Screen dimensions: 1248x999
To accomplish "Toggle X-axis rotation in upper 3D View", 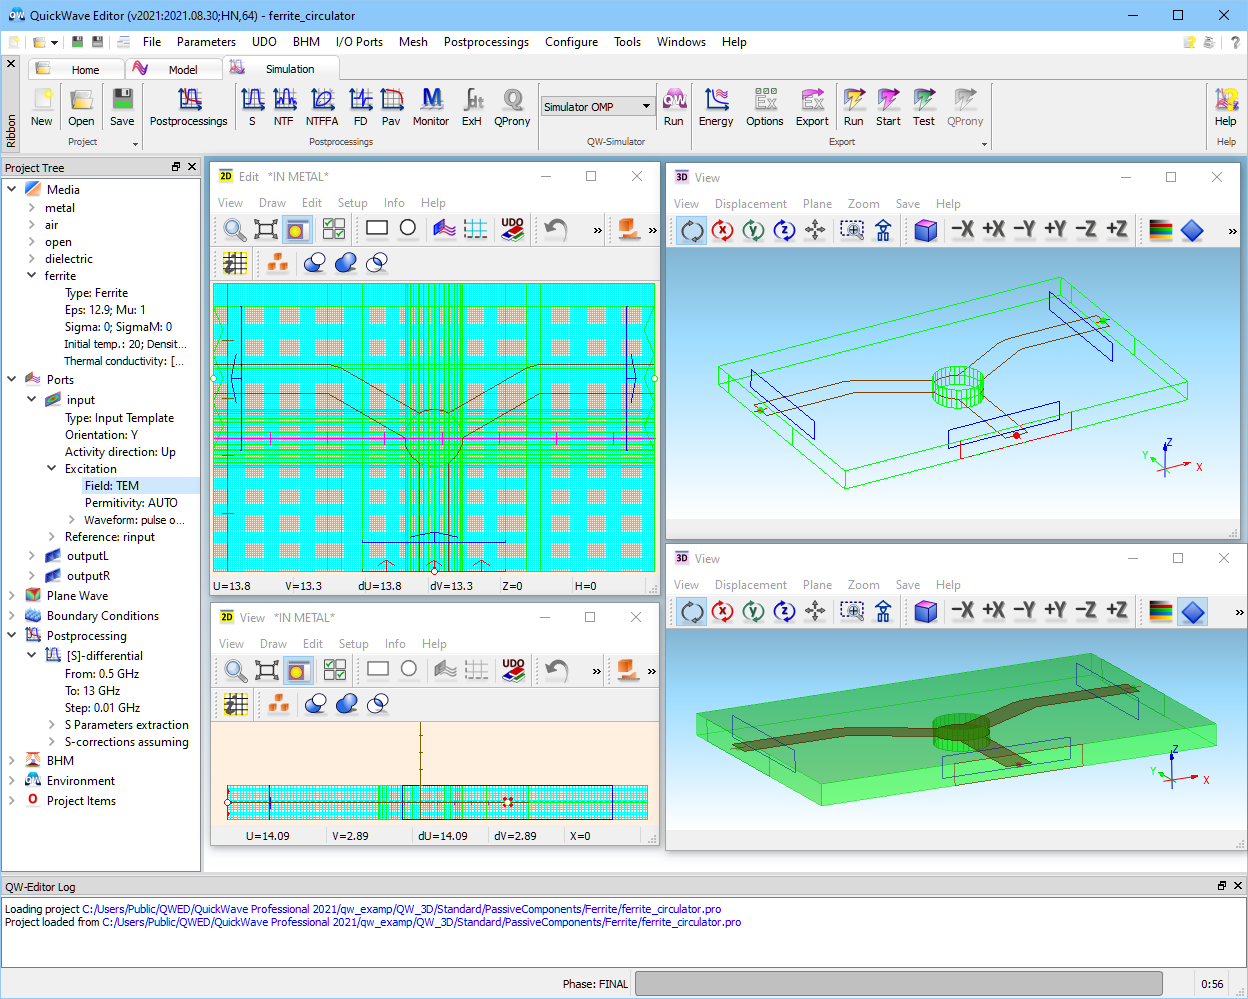I will coord(723,231).
